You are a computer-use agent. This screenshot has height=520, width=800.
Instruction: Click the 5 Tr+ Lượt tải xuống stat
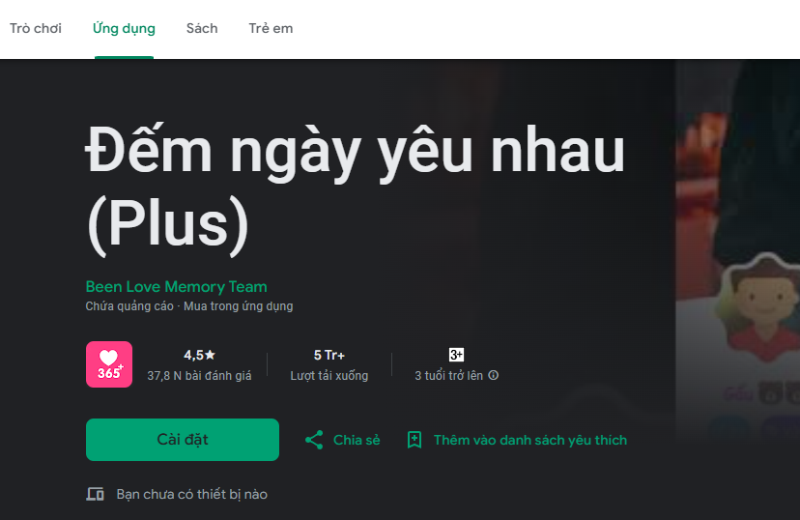tap(329, 365)
